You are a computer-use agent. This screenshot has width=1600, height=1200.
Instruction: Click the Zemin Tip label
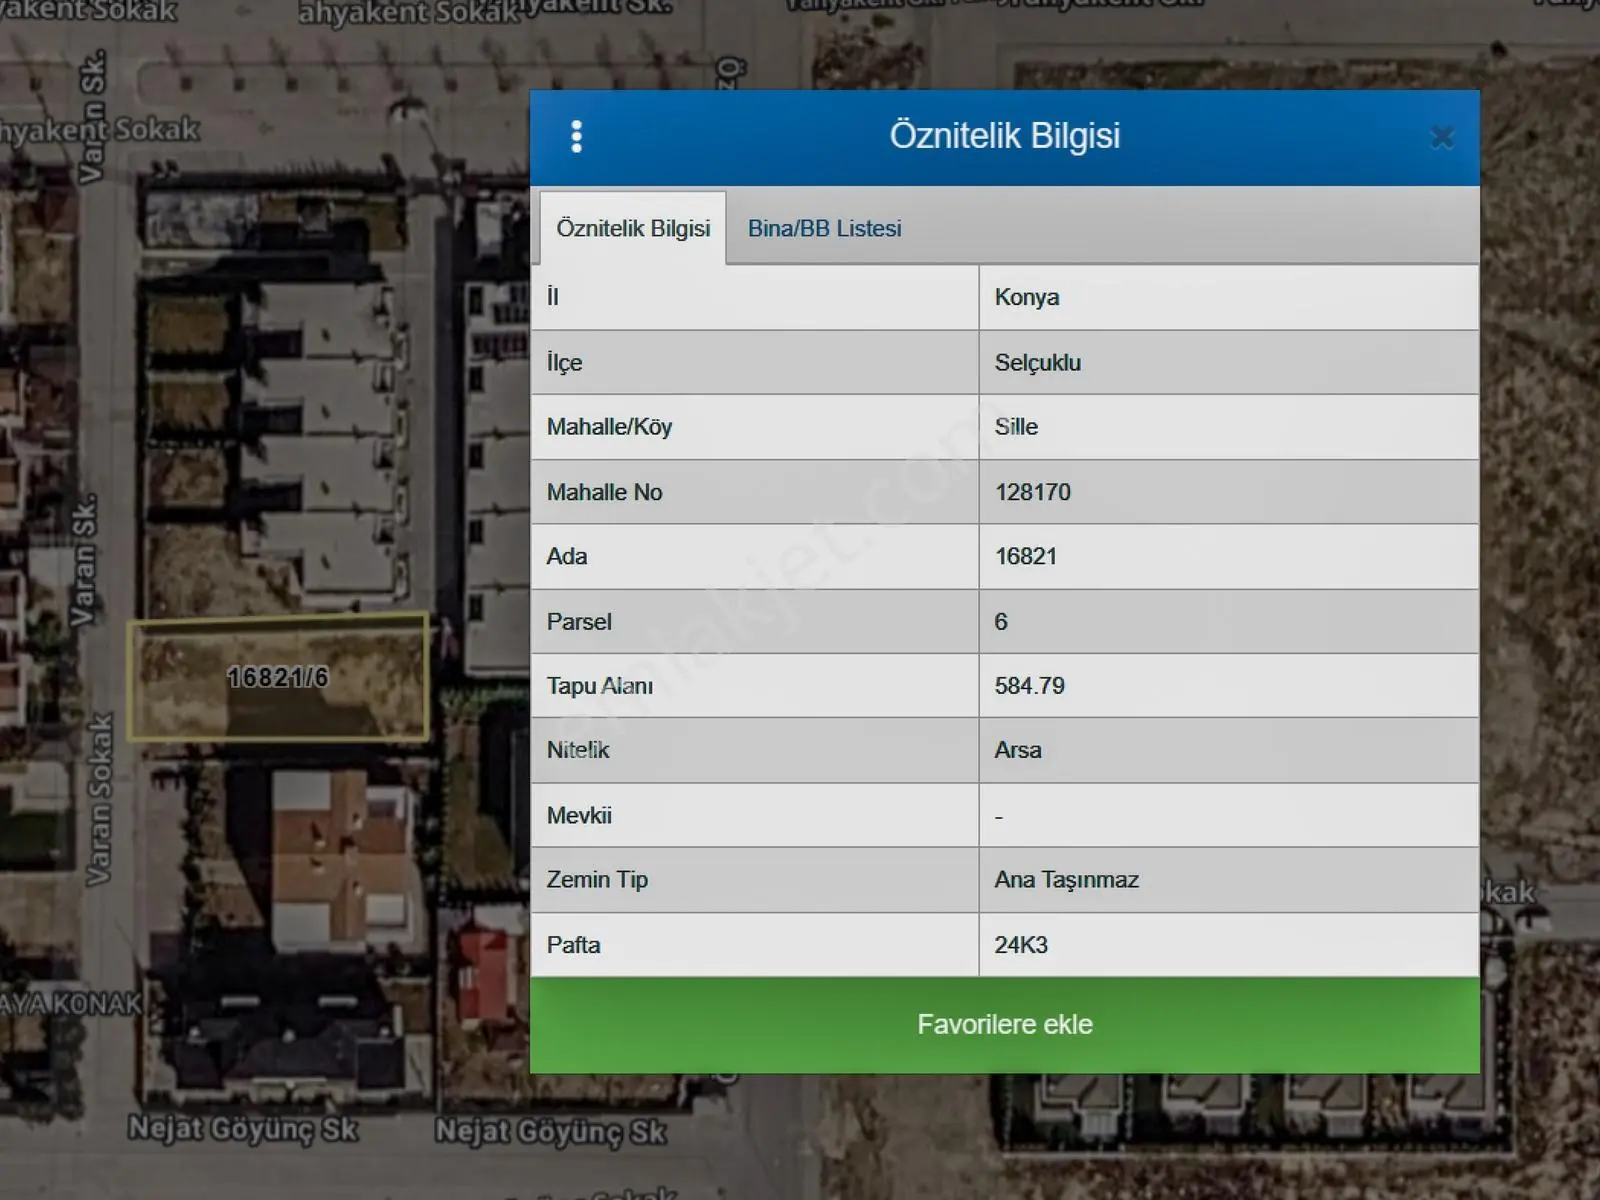(x=597, y=880)
